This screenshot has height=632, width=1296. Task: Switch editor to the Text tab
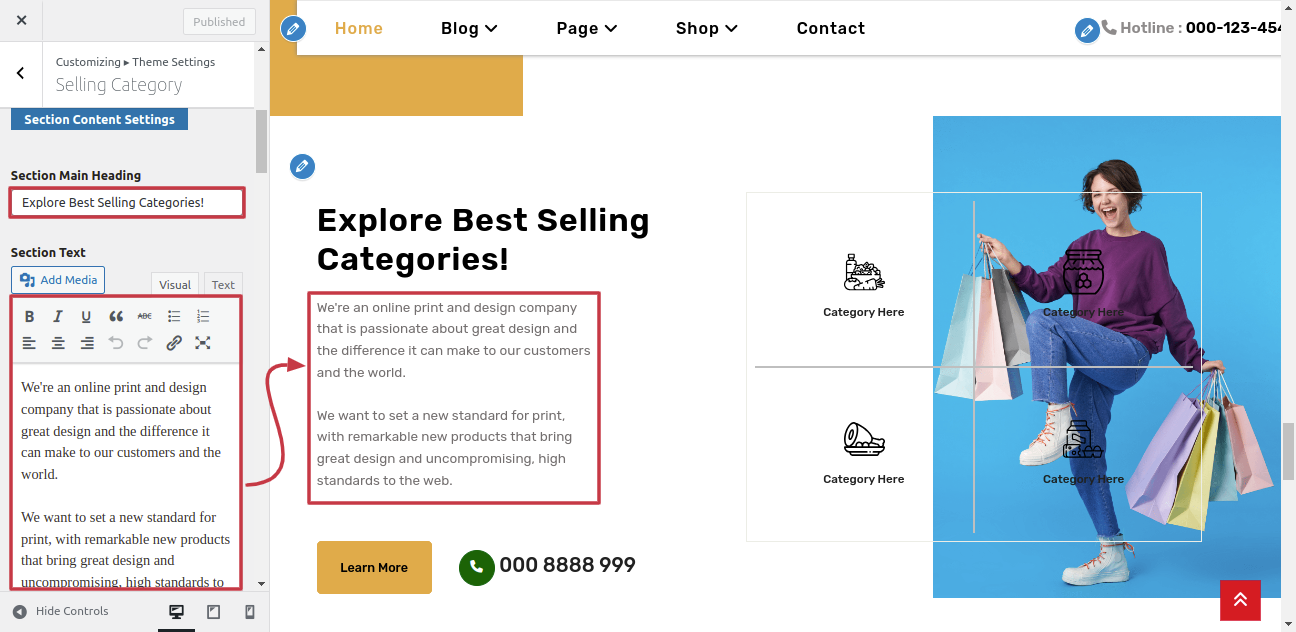[x=223, y=285]
